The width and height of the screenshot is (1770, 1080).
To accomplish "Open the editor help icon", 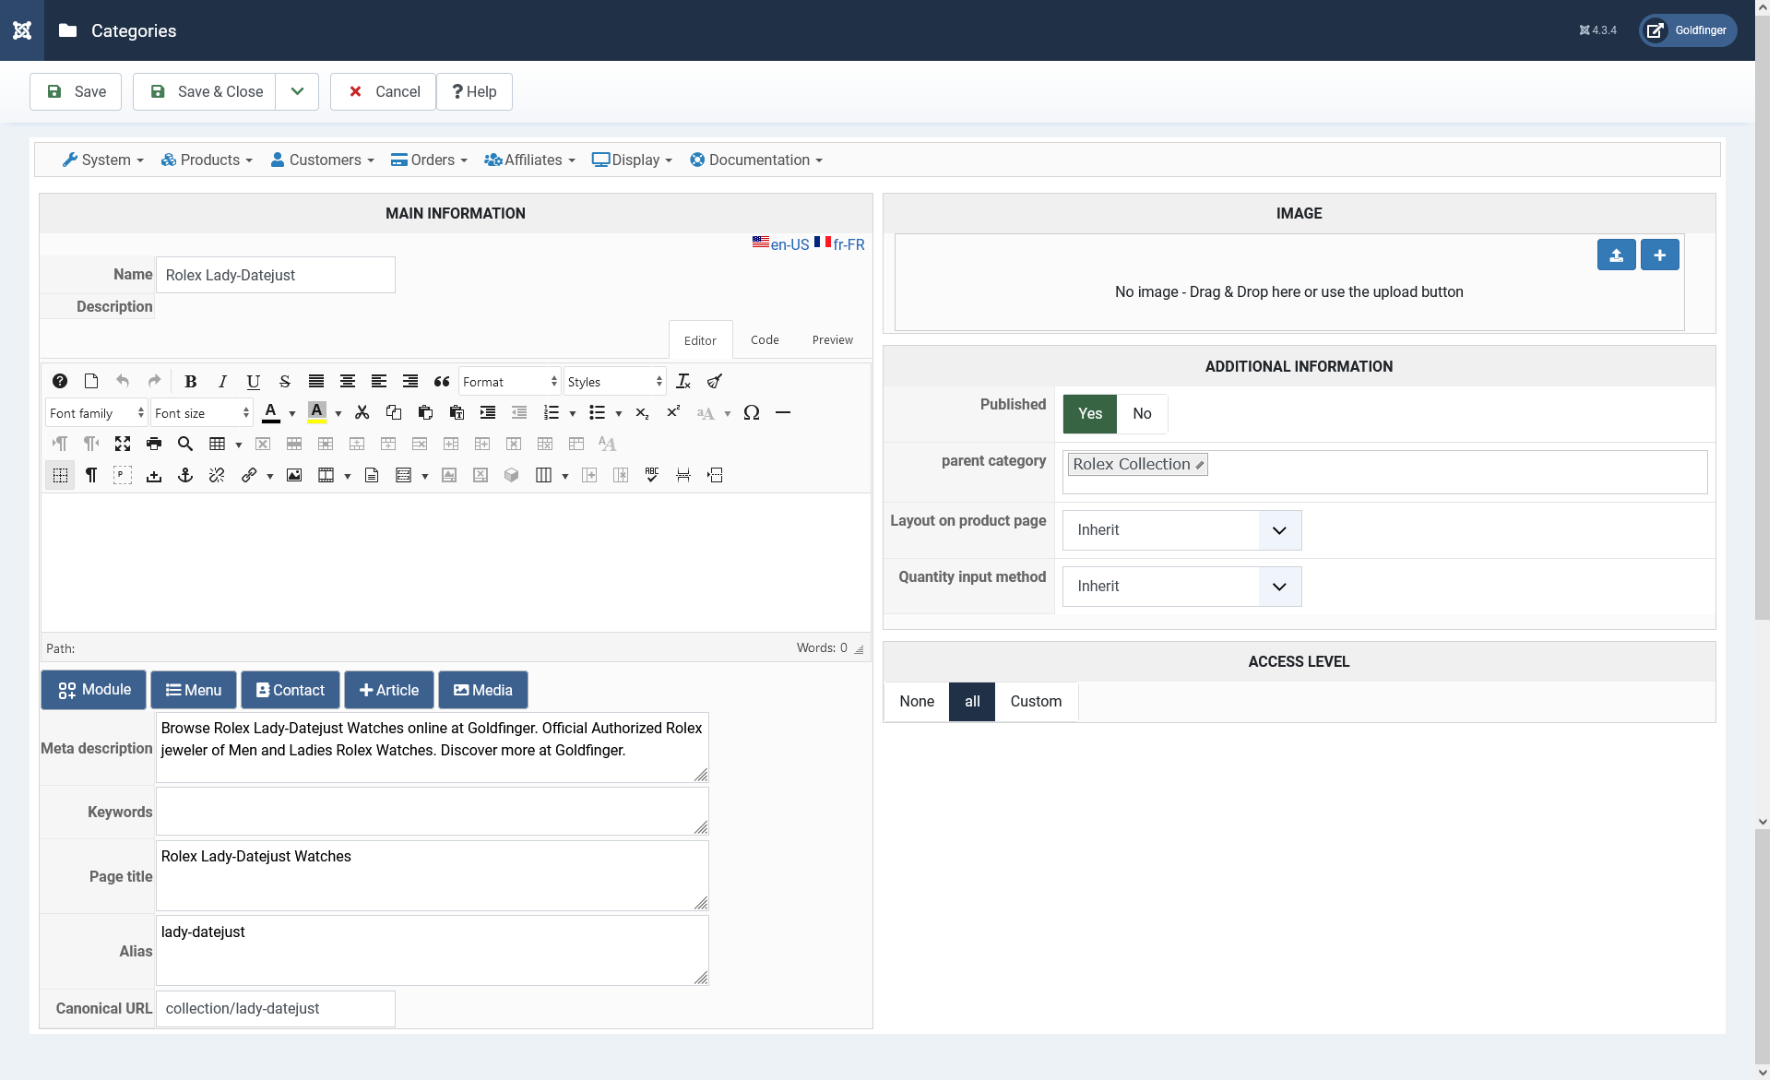I will 60,381.
